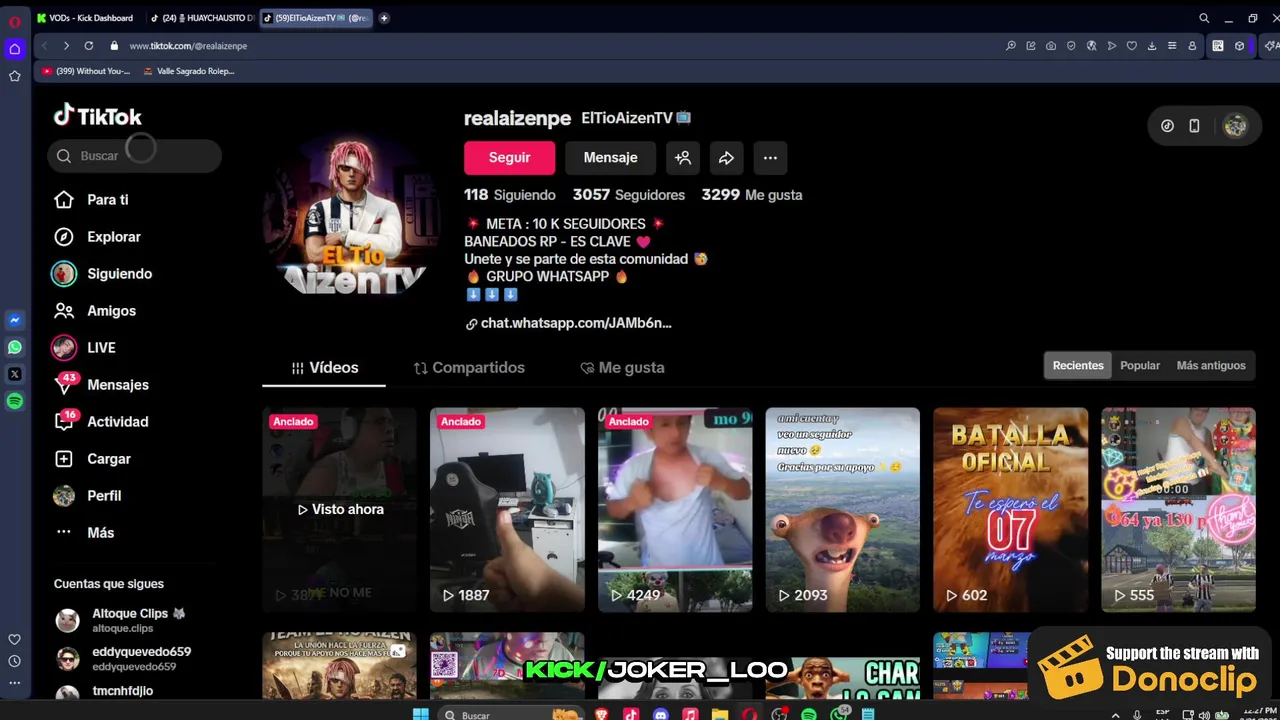1280x720 pixels.
Task: Play the Visto ahora pinned video
Action: pos(339,509)
